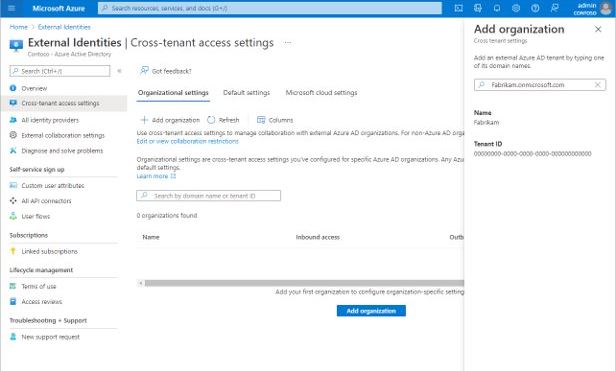Focus the global Azure search bar

[x=270, y=8]
